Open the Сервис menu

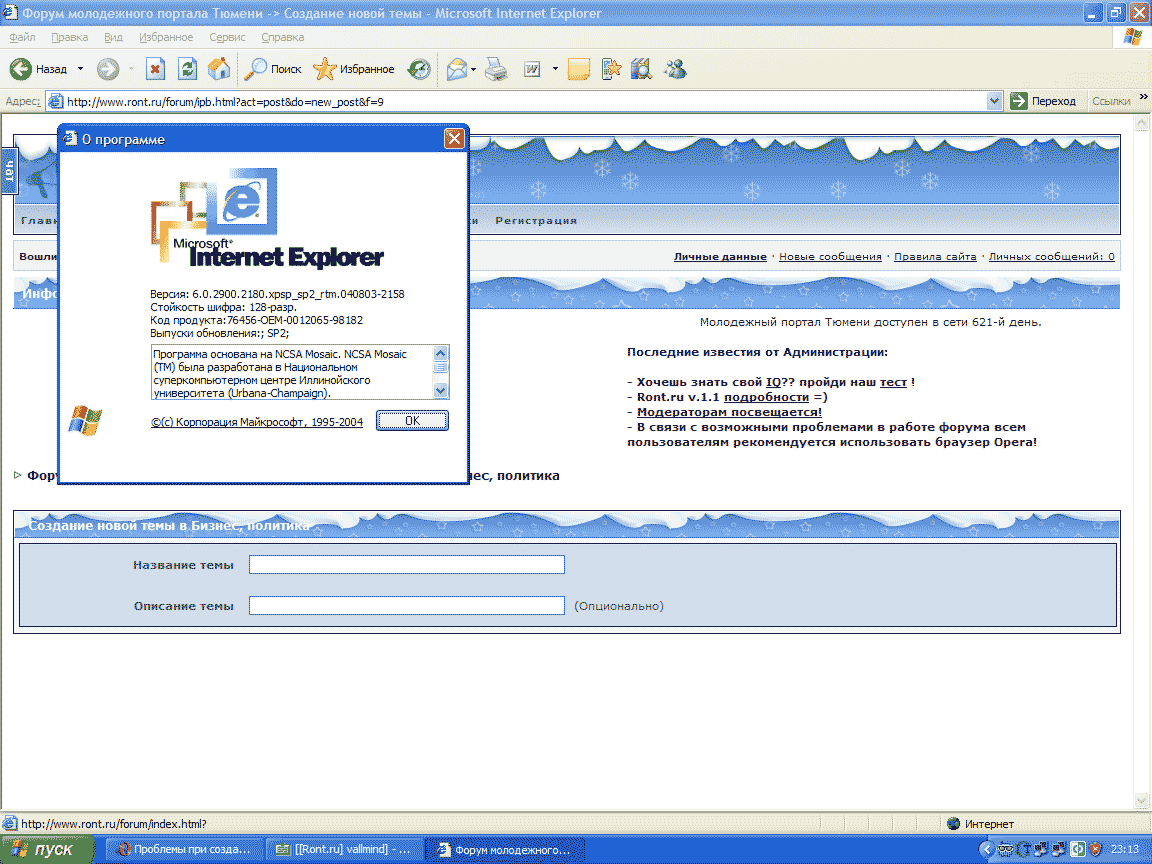228,37
